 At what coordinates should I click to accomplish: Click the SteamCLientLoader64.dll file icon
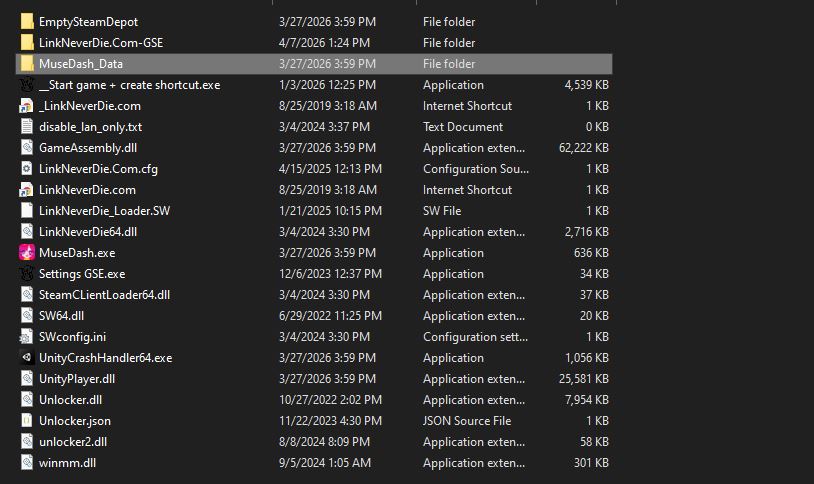point(27,295)
